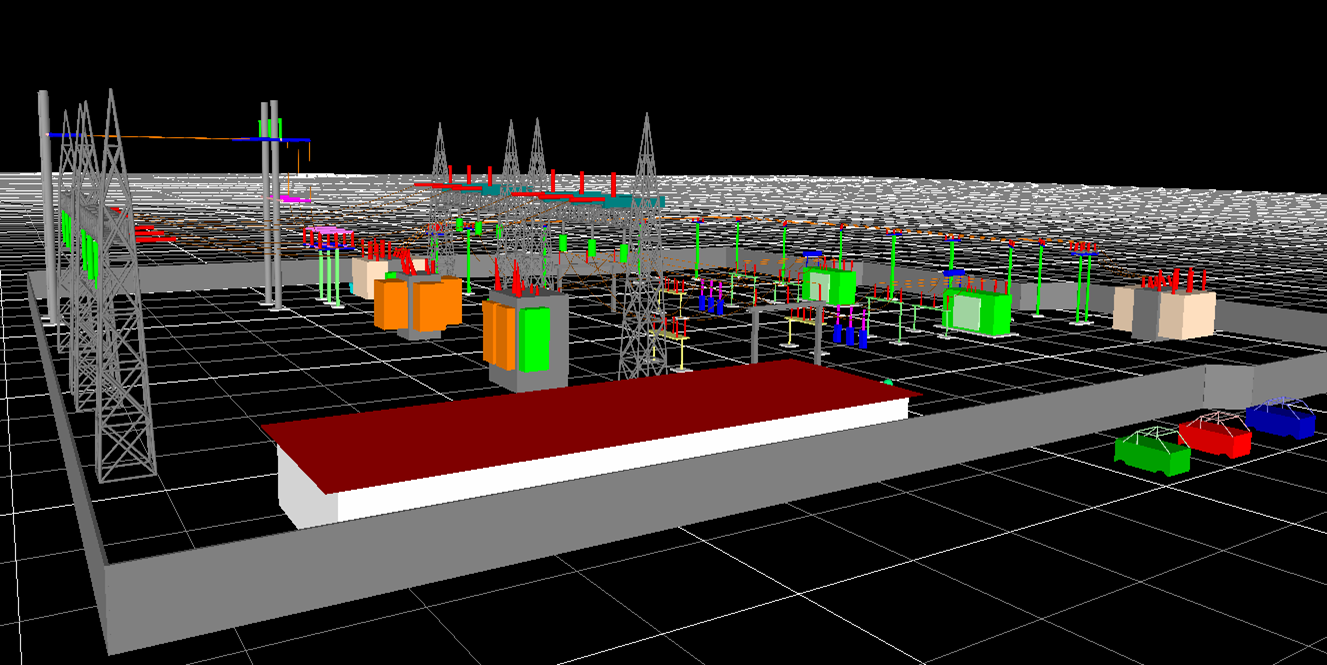Click the green car outside the wall
This screenshot has height=665, width=1327.
coord(1153,452)
